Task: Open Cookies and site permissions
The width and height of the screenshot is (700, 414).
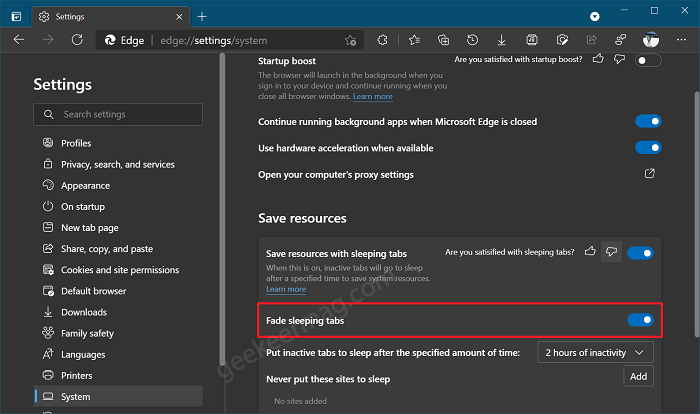Action: (118, 270)
